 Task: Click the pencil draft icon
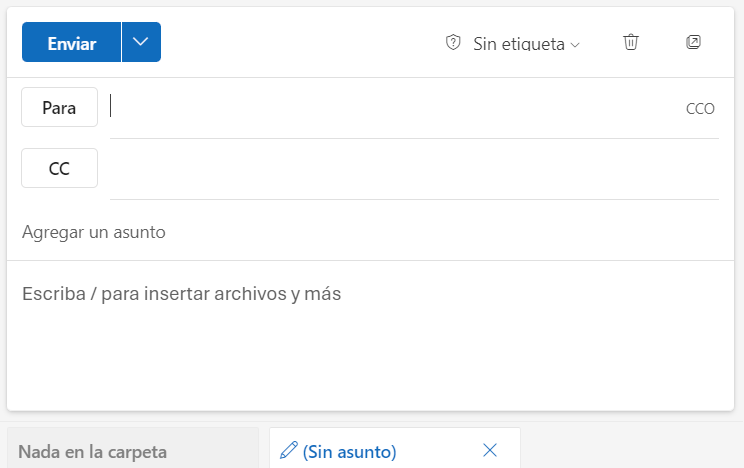(x=289, y=451)
